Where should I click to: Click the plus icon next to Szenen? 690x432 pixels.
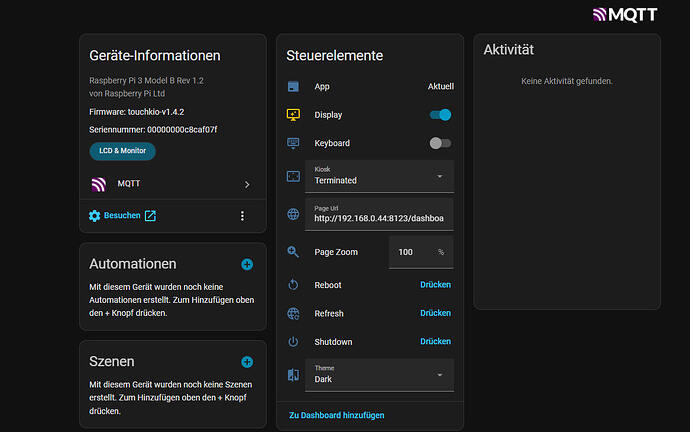247,362
